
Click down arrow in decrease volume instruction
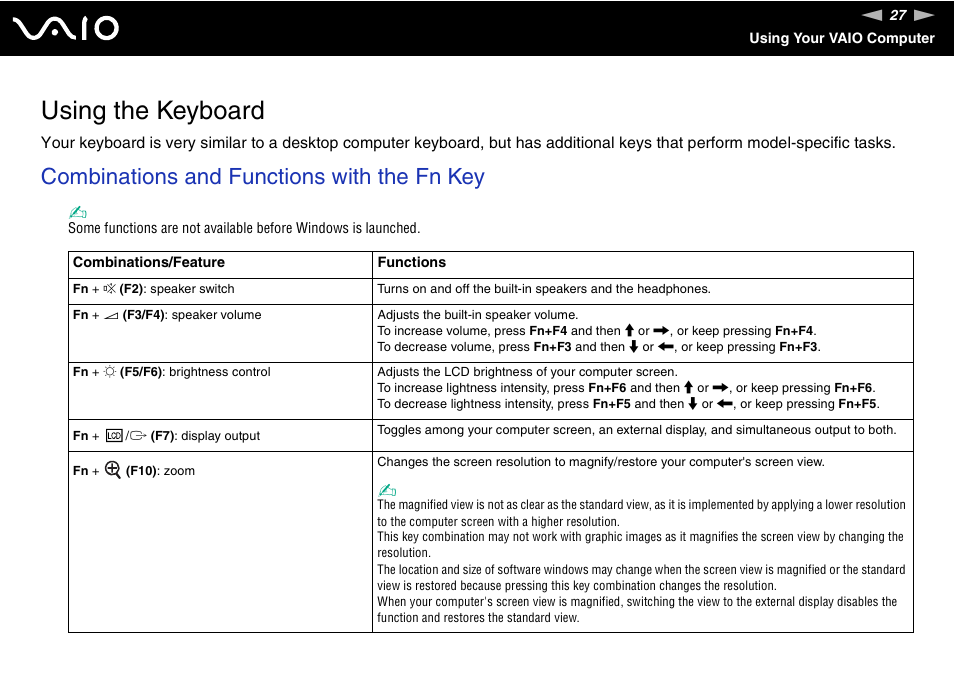point(633,346)
